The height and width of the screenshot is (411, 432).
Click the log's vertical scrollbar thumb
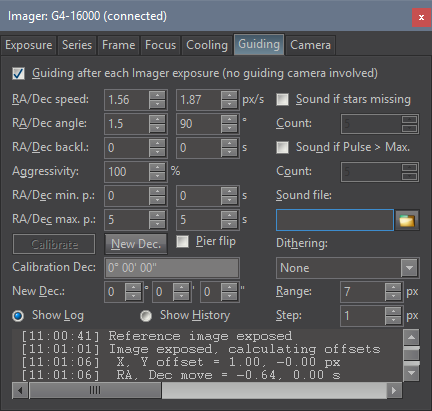coord(411,354)
